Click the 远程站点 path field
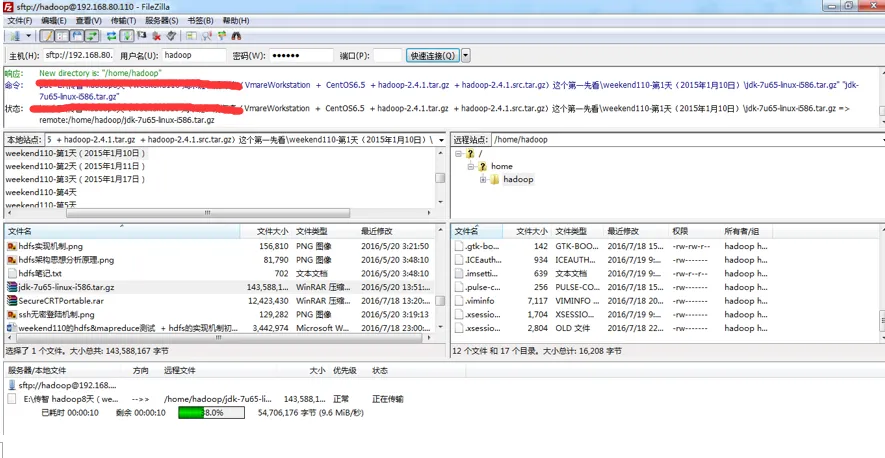The image size is (885, 458). [x=687, y=139]
